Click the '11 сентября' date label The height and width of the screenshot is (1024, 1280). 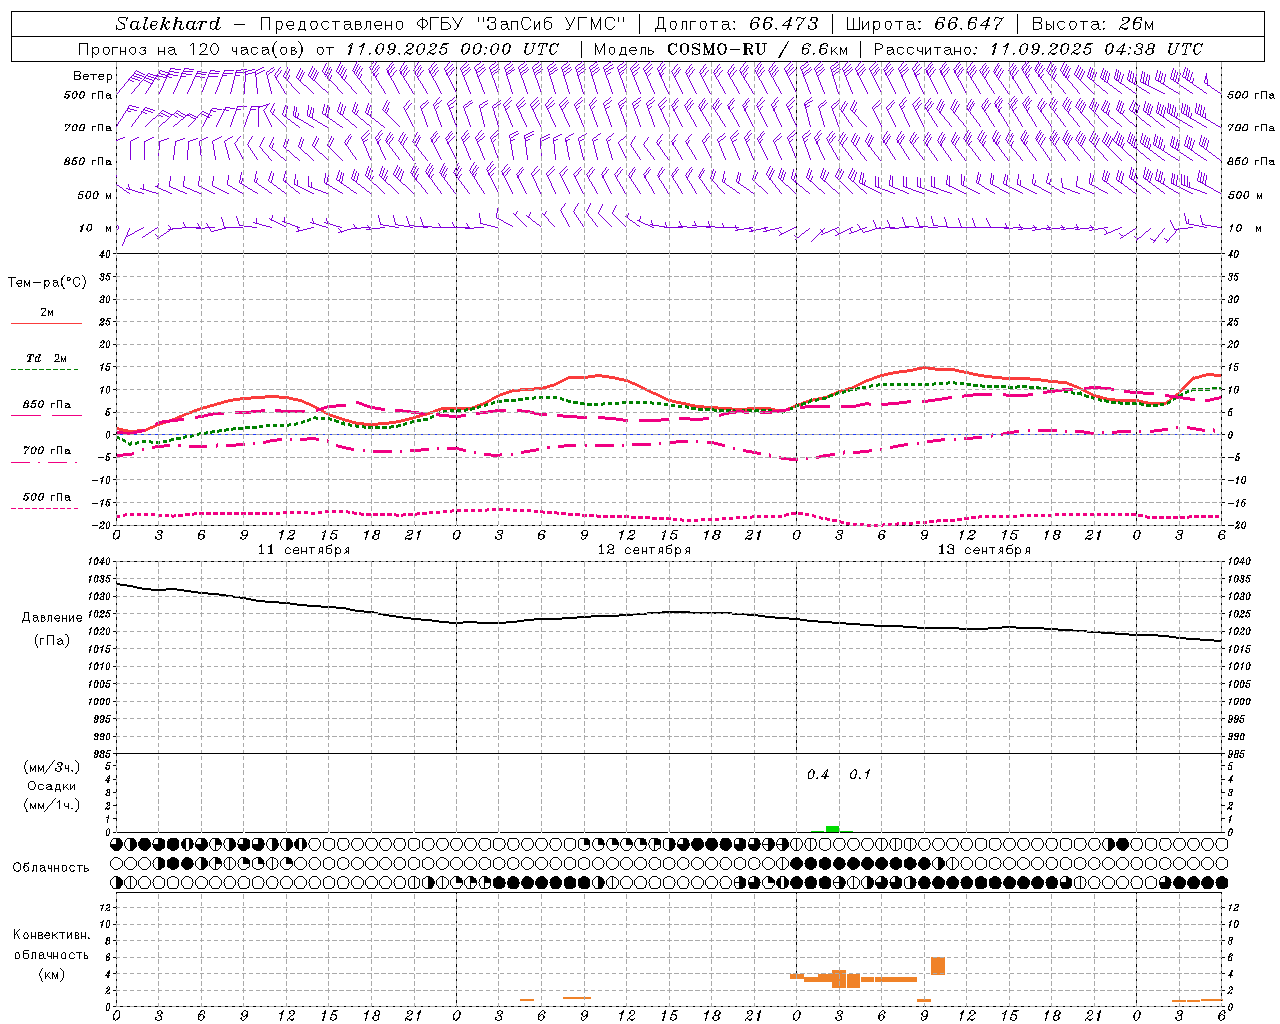[x=304, y=550]
